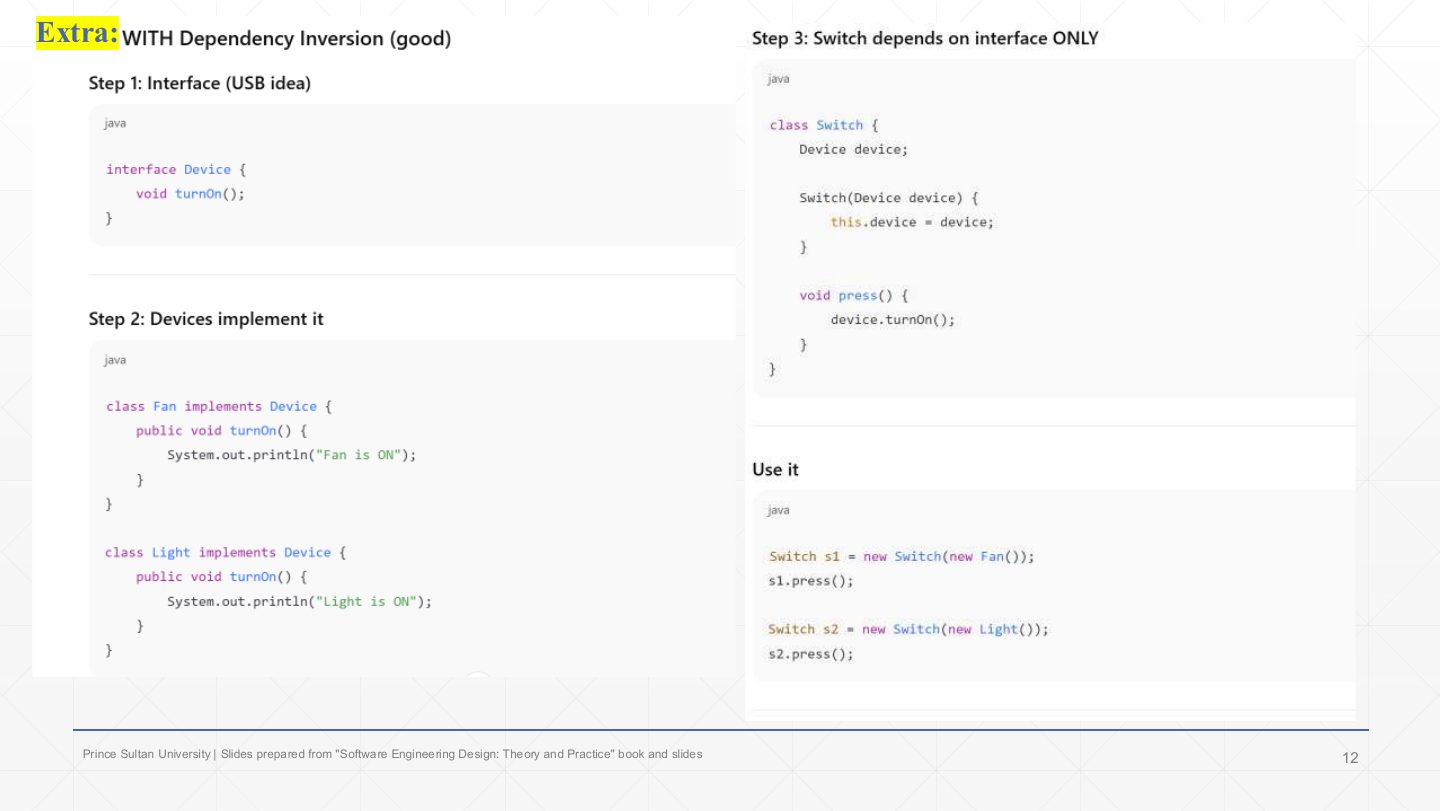Click the "s2.press();" statement
This screenshot has height=811, width=1440.
[x=811, y=654]
